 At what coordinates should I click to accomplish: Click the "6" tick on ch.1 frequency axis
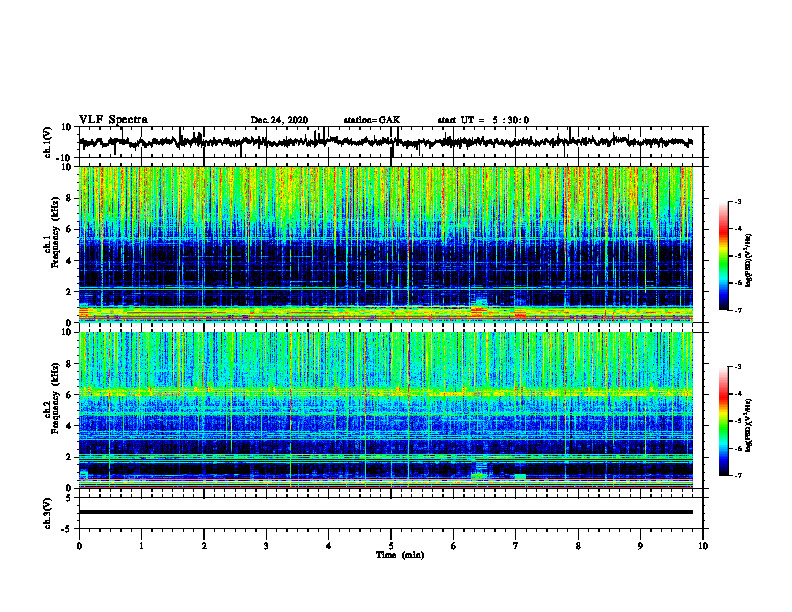click(68, 230)
